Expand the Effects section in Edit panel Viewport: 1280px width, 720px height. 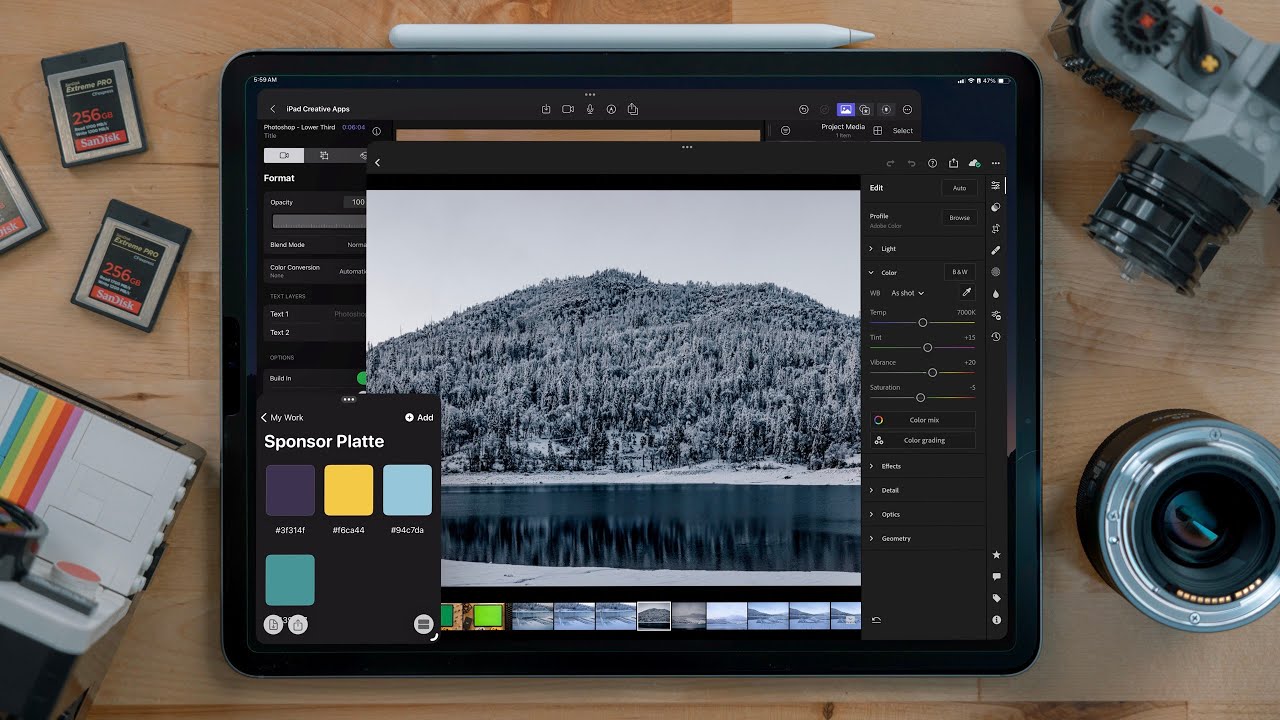(x=921, y=466)
